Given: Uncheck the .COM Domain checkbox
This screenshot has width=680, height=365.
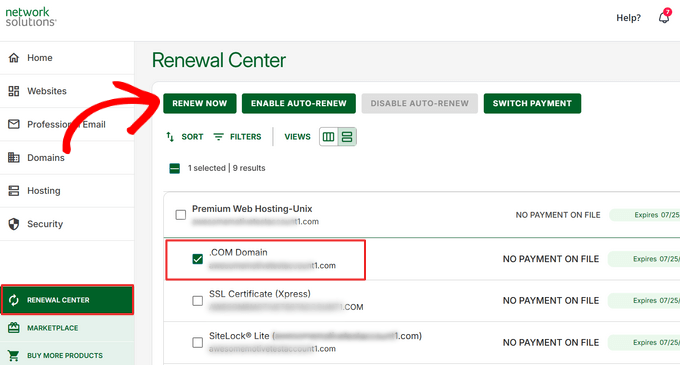Looking at the screenshot, I should (198, 259).
